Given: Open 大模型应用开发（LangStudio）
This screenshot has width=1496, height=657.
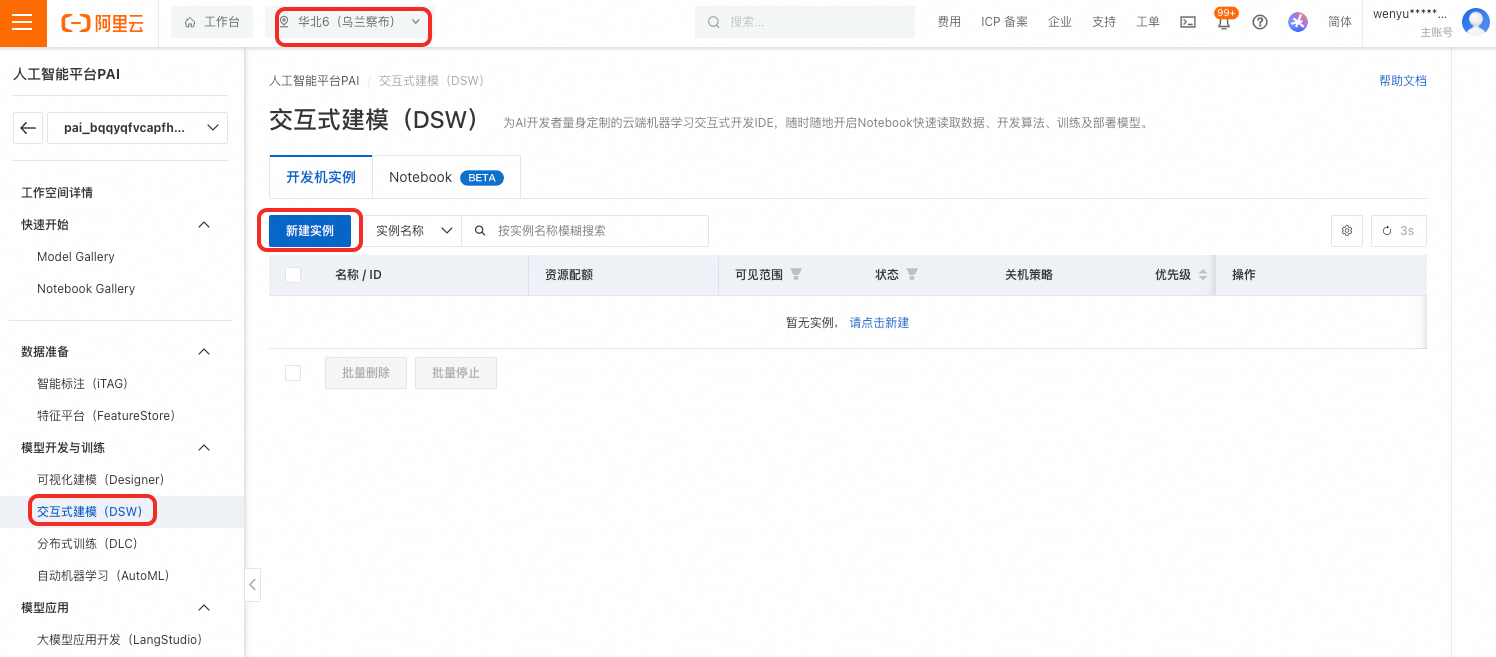Looking at the screenshot, I should [120, 640].
